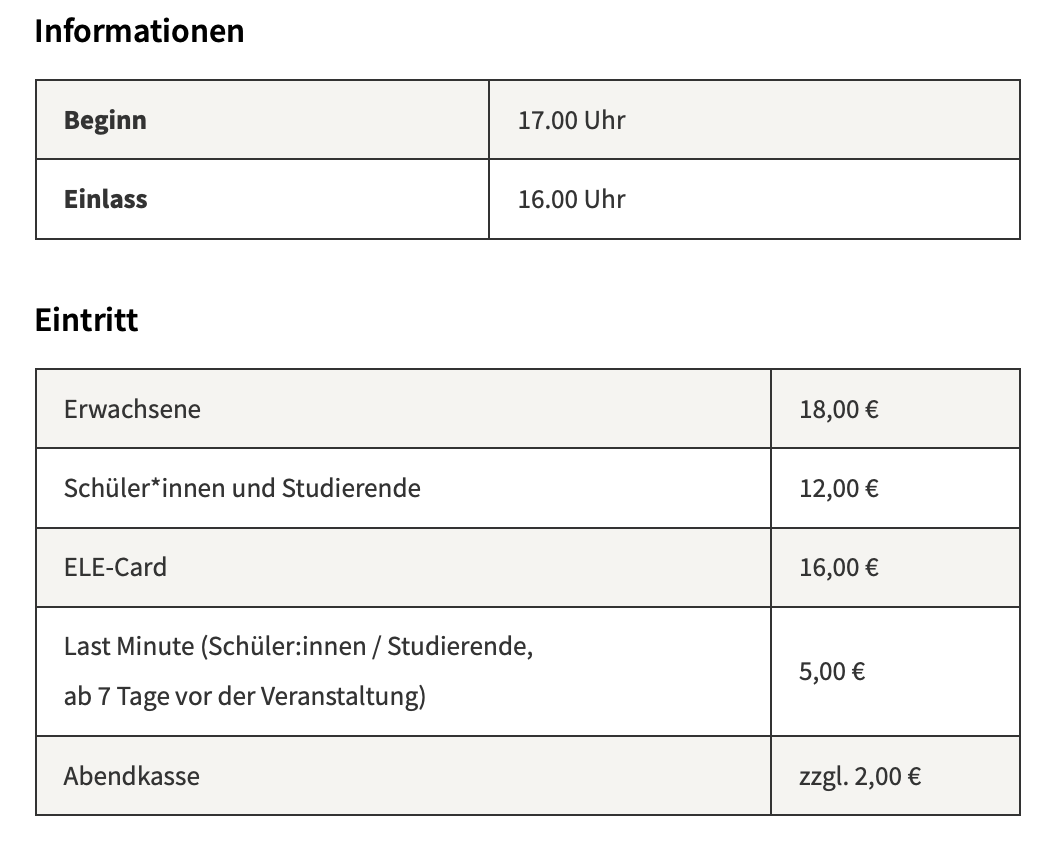Click the Uhr text beside 17.00
Viewport: 1052px width, 844px height.
(x=604, y=121)
